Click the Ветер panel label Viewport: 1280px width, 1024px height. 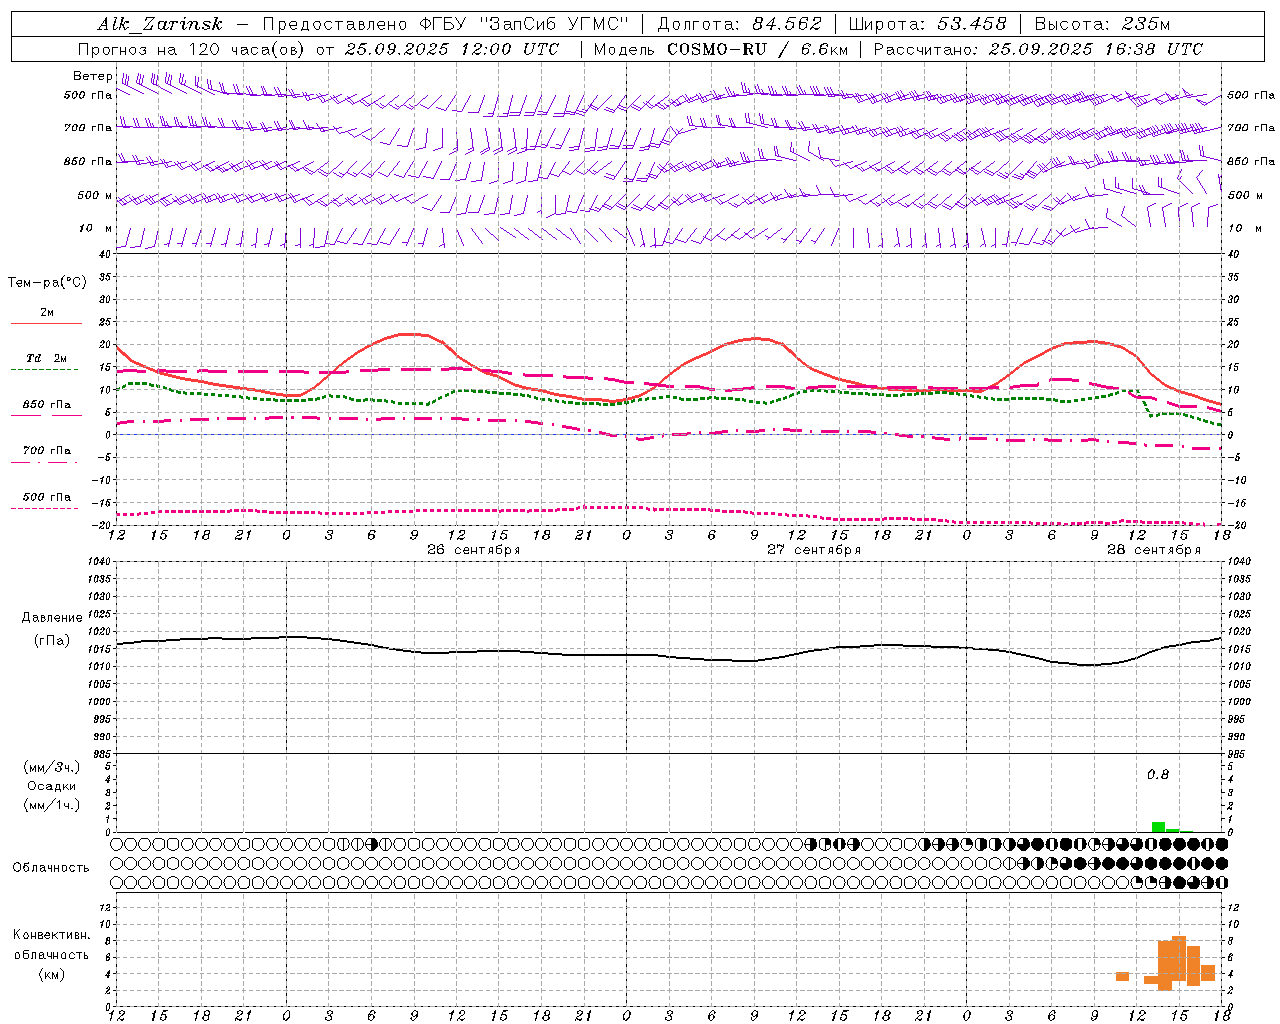92,76
